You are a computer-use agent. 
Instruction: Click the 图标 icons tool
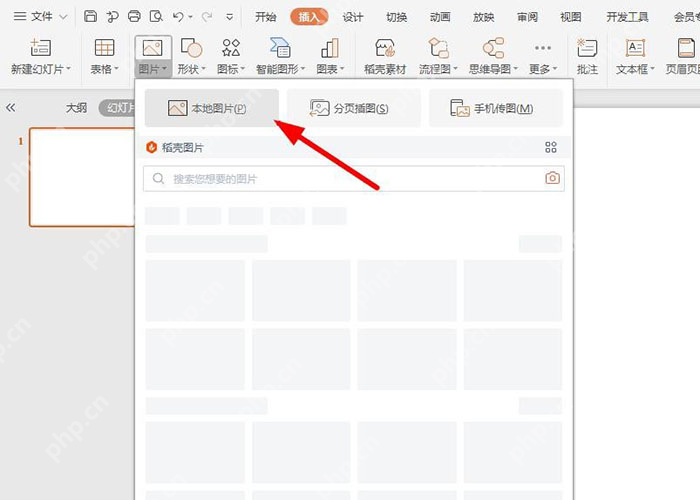[231, 47]
